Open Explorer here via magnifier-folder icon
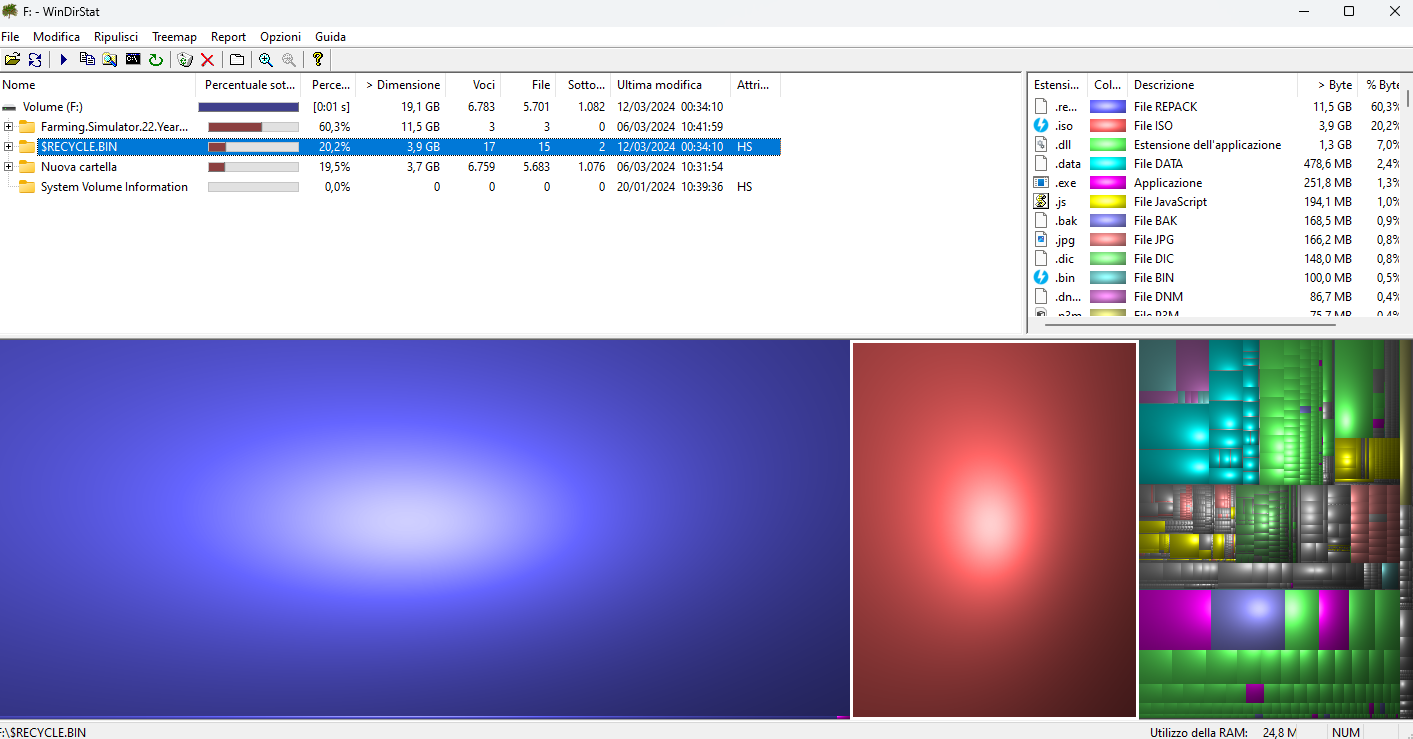The width and height of the screenshot is (1413, 739). [110, 60]
